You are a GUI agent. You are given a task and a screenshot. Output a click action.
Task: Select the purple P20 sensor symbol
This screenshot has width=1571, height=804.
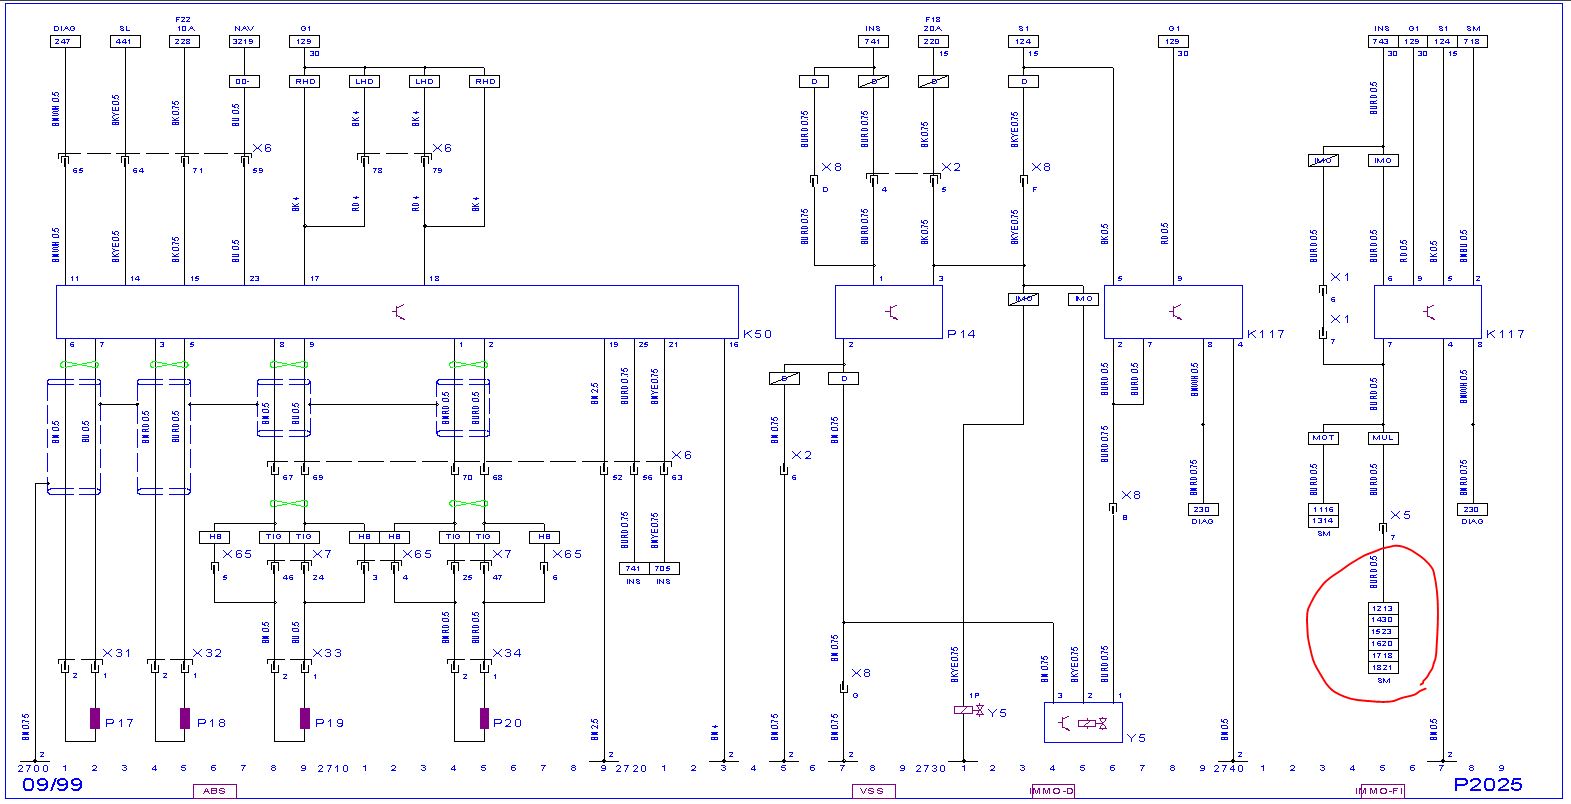[x=484, y=718]
